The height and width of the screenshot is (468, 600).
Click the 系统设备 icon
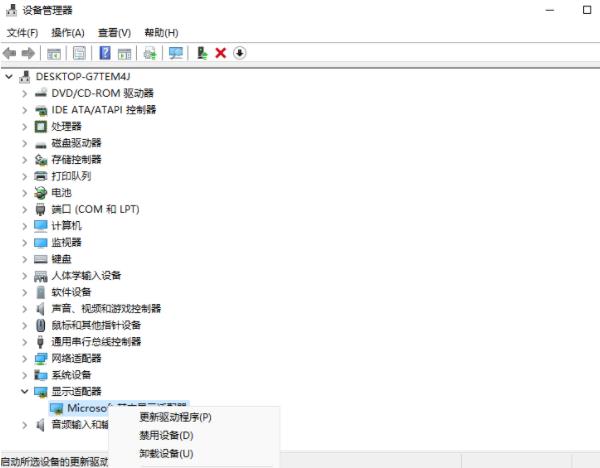click(x=41, y=375)
